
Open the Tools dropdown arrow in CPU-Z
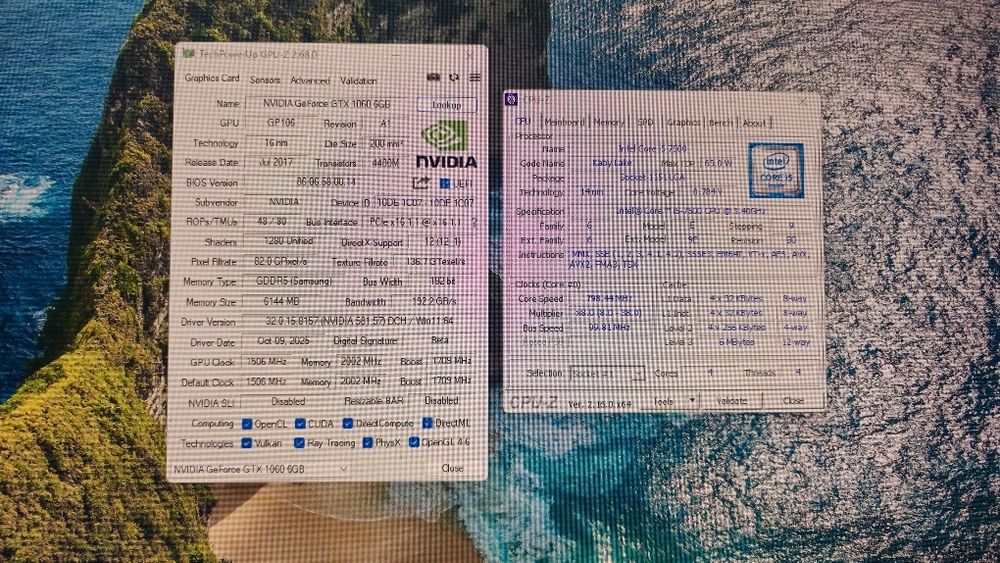[x=691, y=401]
